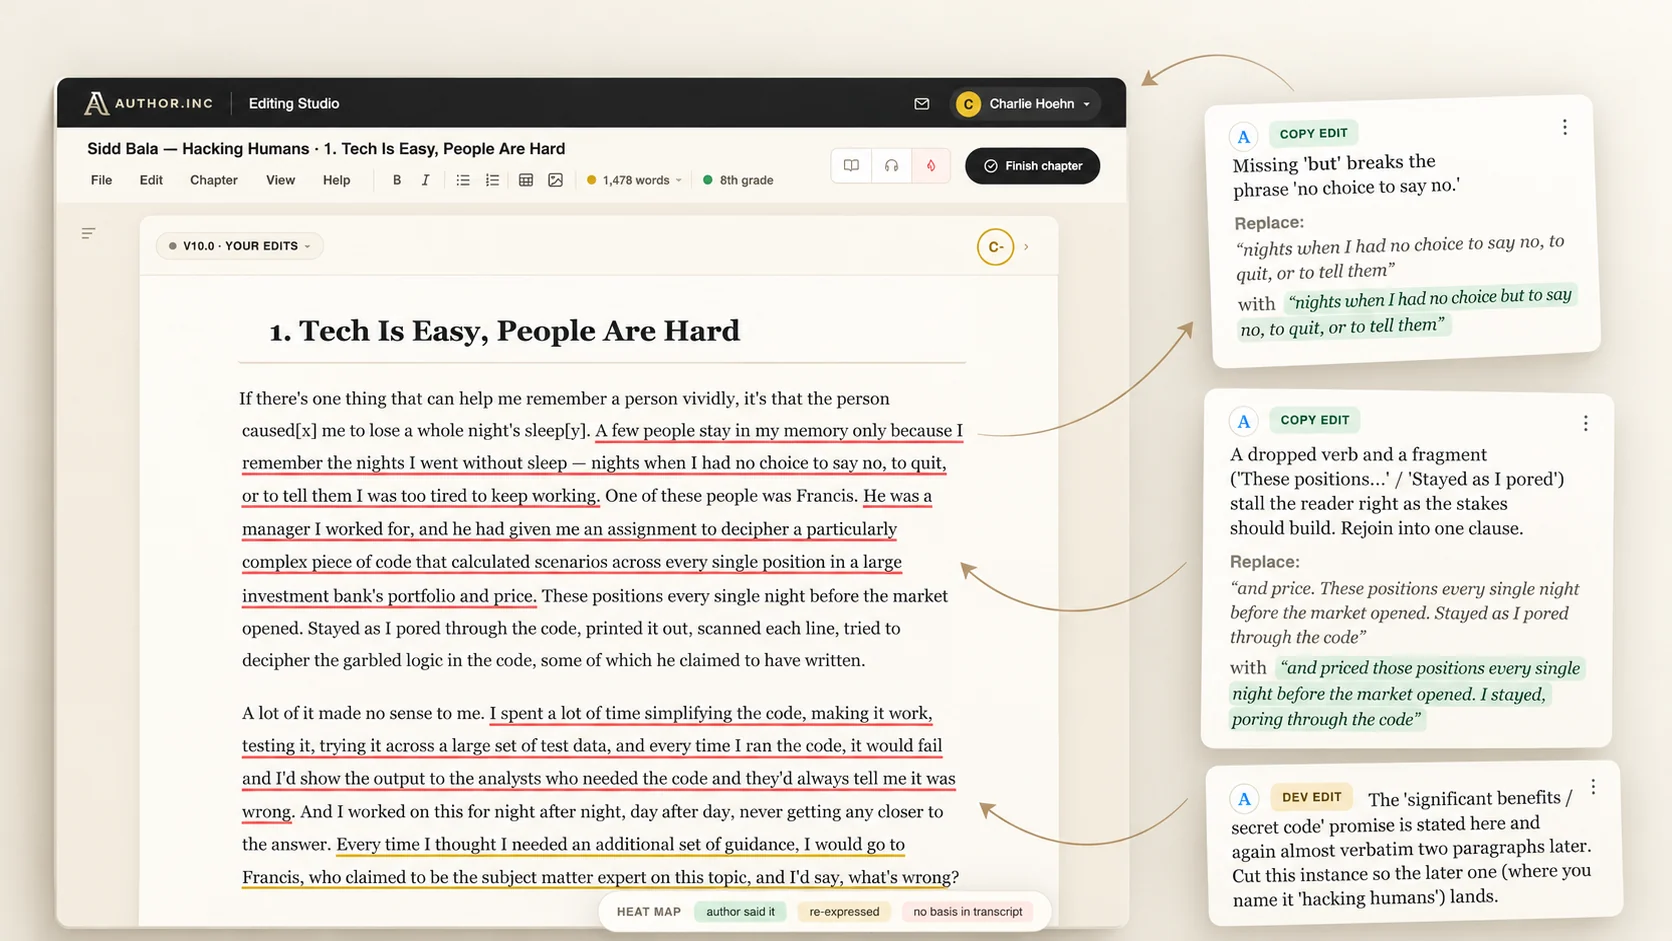Screen dimensions: 1672x941
Task: Toggle 're-expressed' heat map filter
Action: [844, 912]
